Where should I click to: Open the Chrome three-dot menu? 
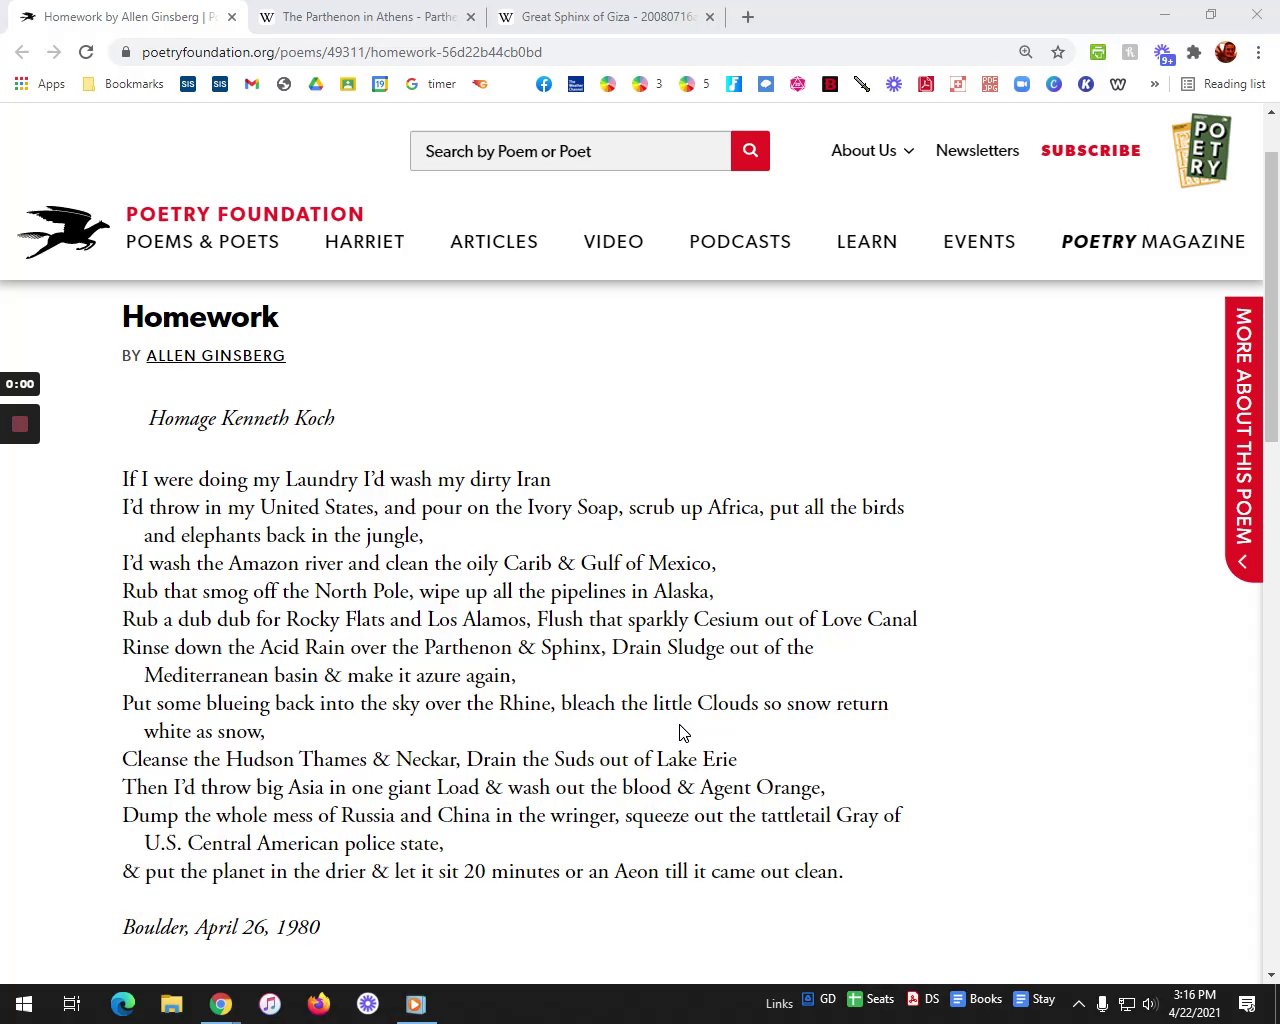click(x=1258, y=52)
